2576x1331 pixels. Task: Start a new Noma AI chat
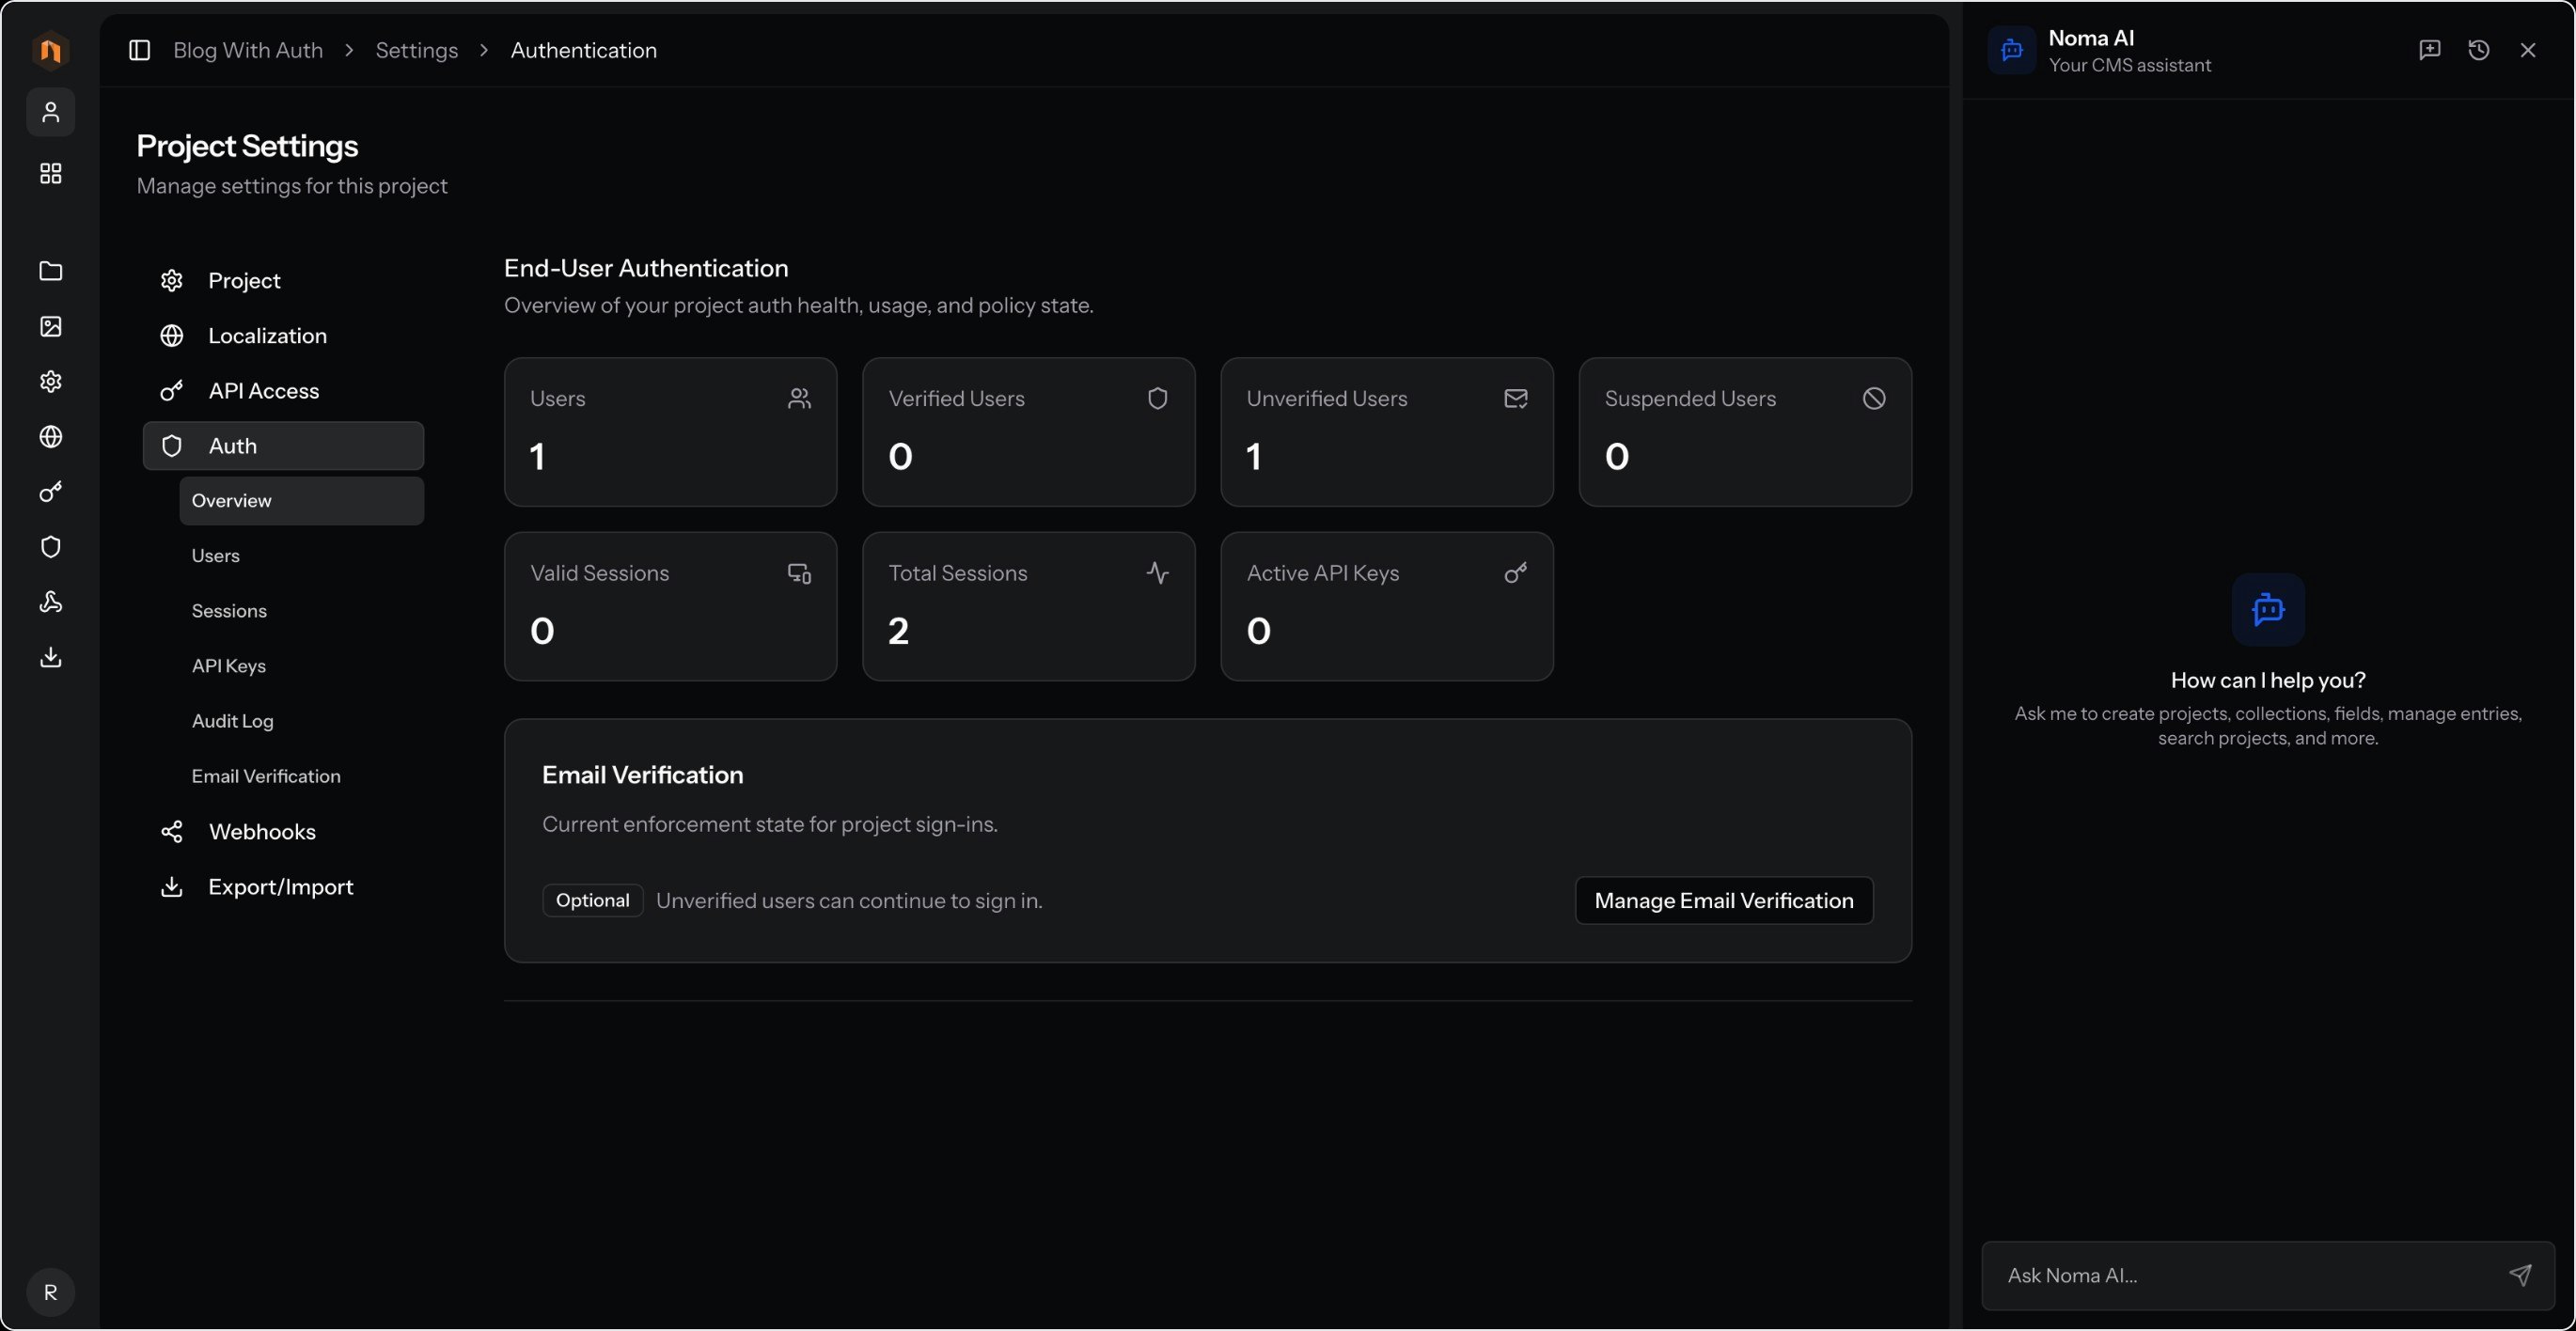coord(2429,50)
